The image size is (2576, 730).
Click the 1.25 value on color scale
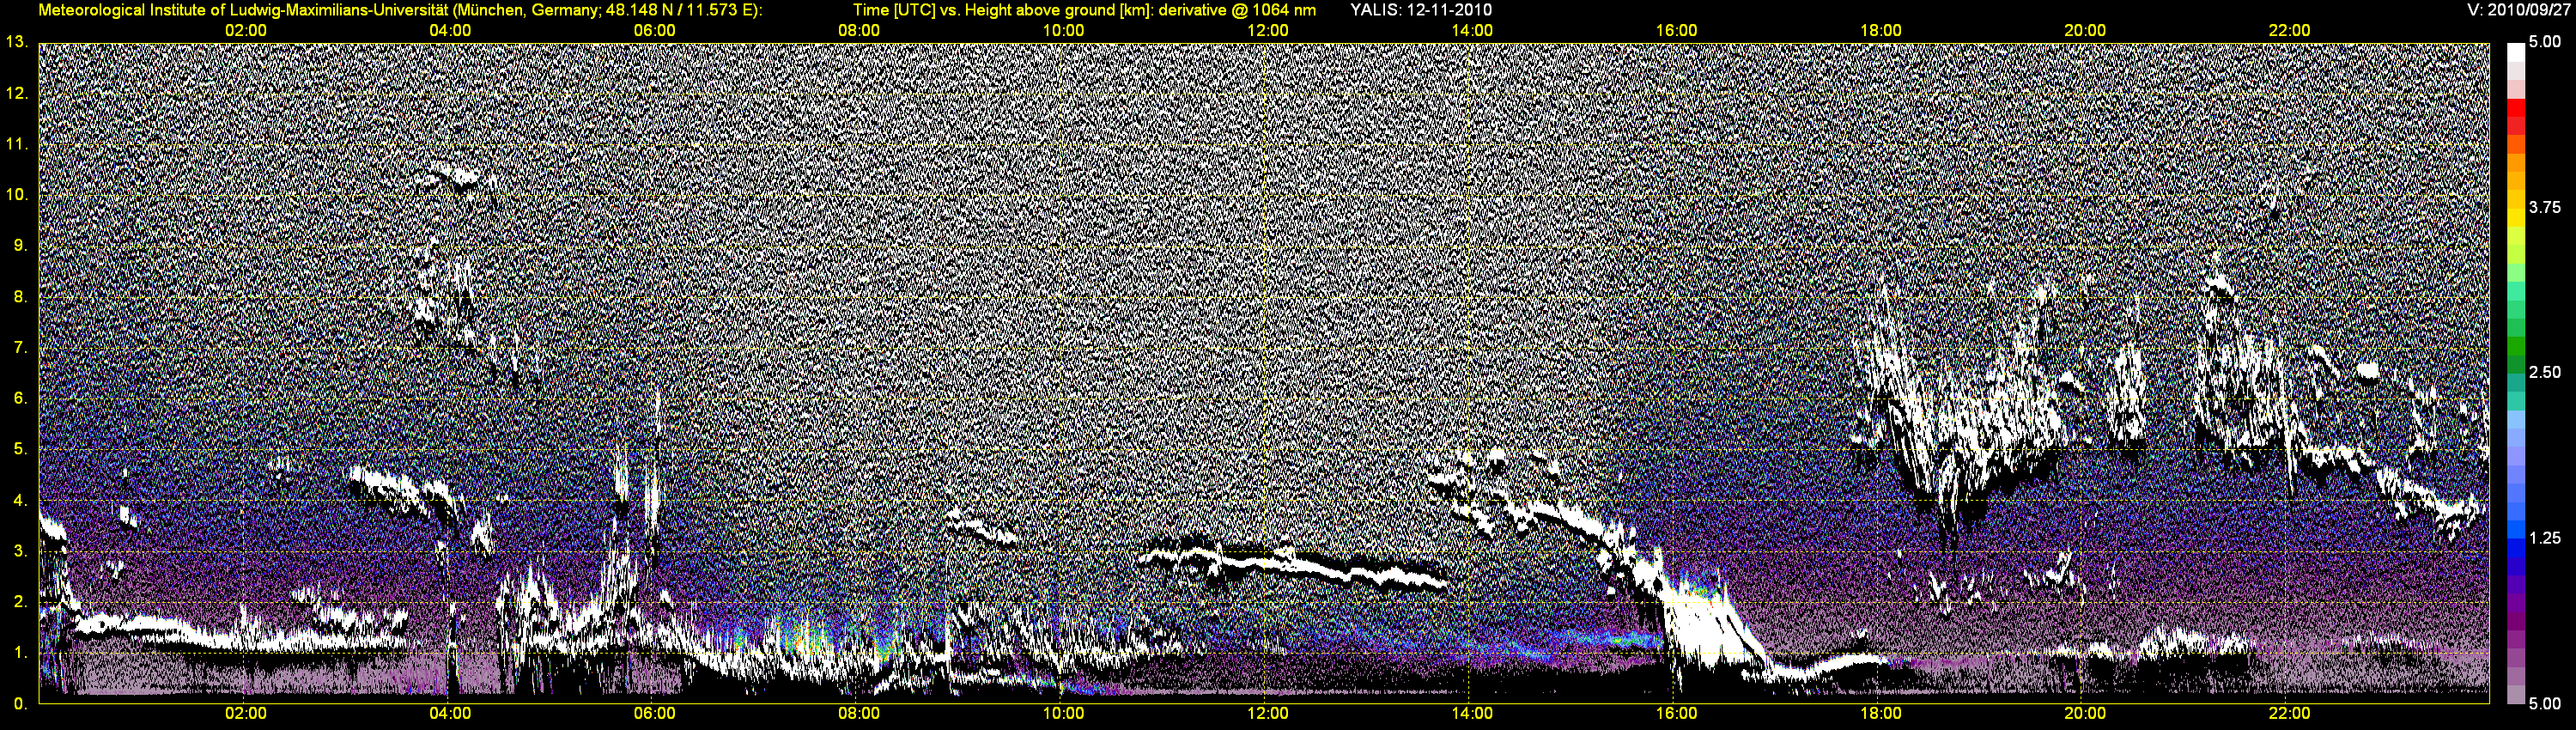(2545, 538)
